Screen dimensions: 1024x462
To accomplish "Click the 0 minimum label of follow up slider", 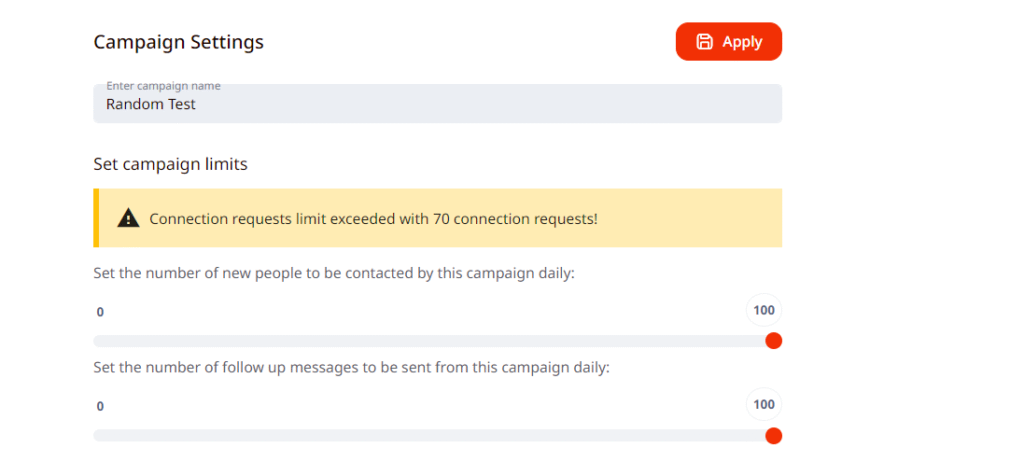I will click(x=100, y=406).
